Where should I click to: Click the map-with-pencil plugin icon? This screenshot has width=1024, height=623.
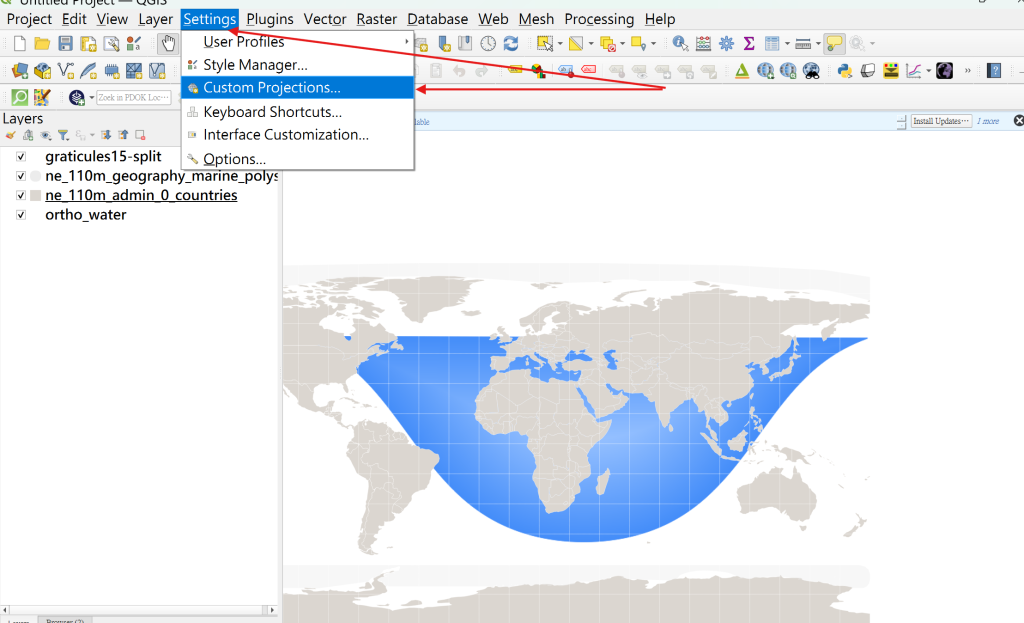tap(42, 97)
